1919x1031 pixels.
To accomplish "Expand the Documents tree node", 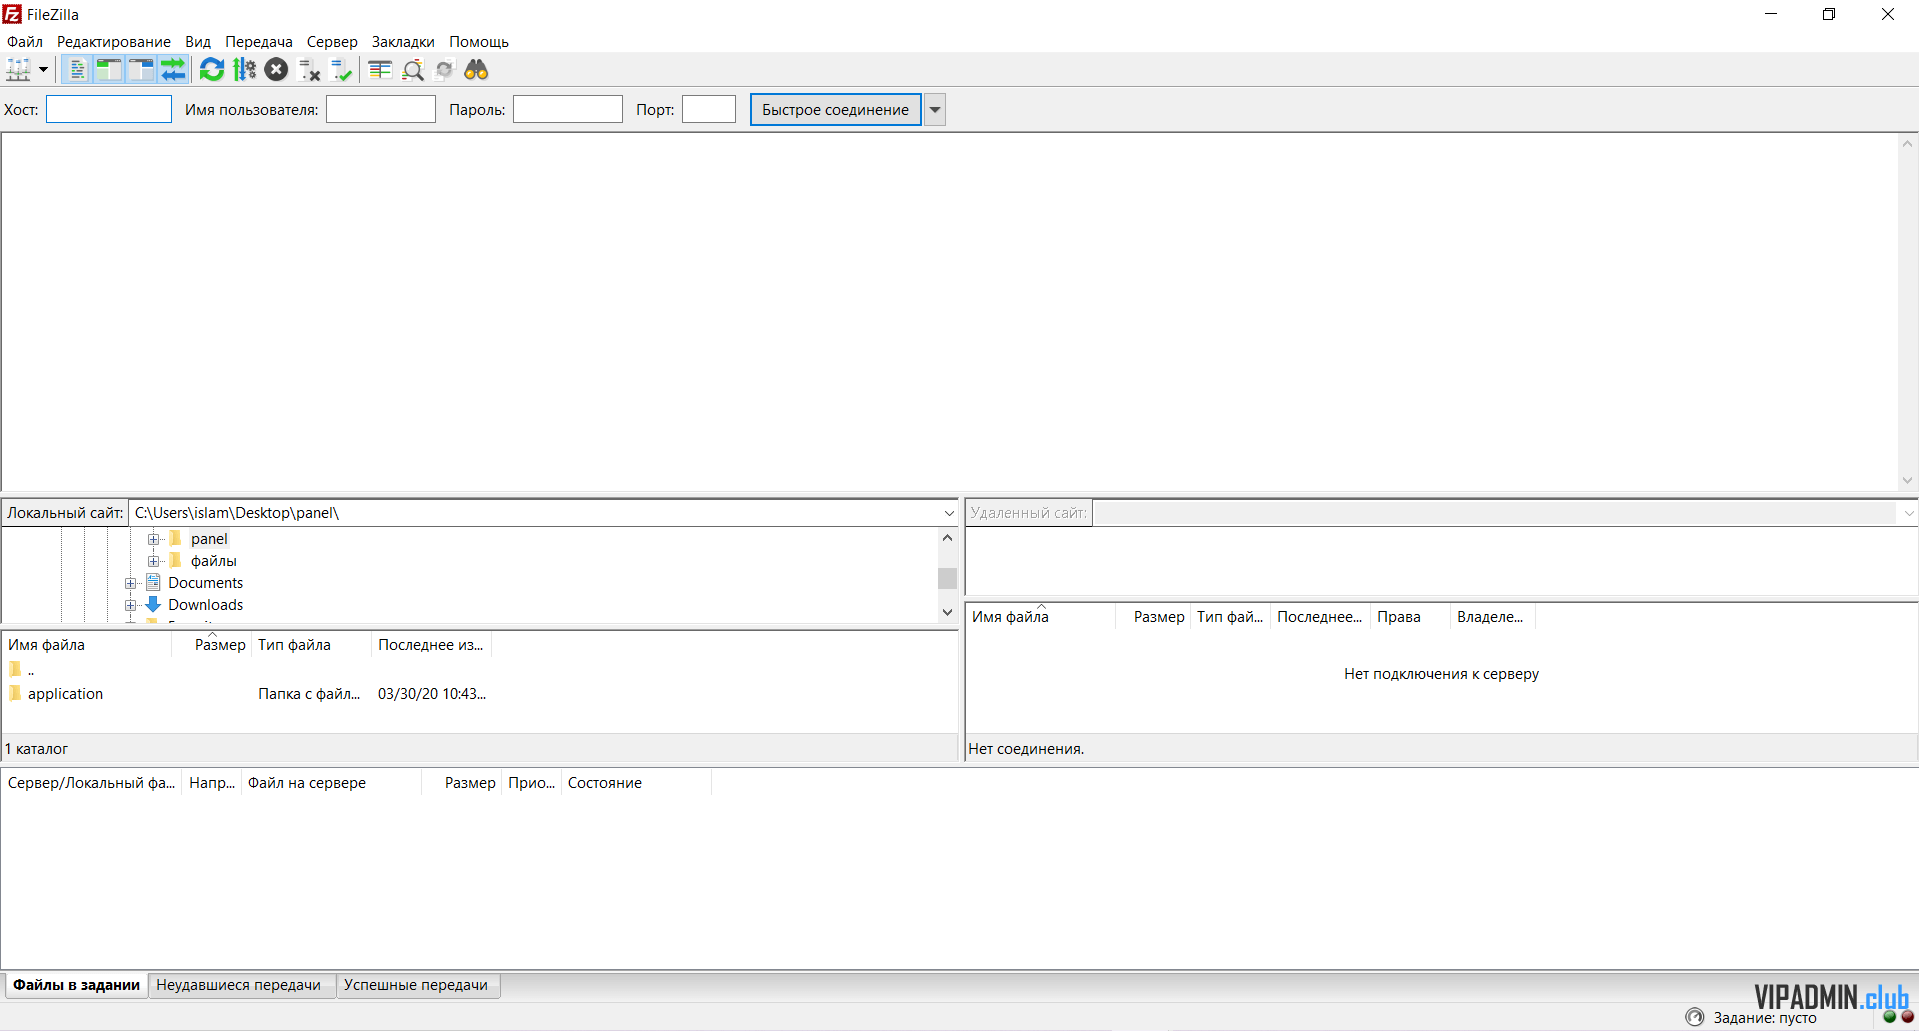I will click(131, 583).
